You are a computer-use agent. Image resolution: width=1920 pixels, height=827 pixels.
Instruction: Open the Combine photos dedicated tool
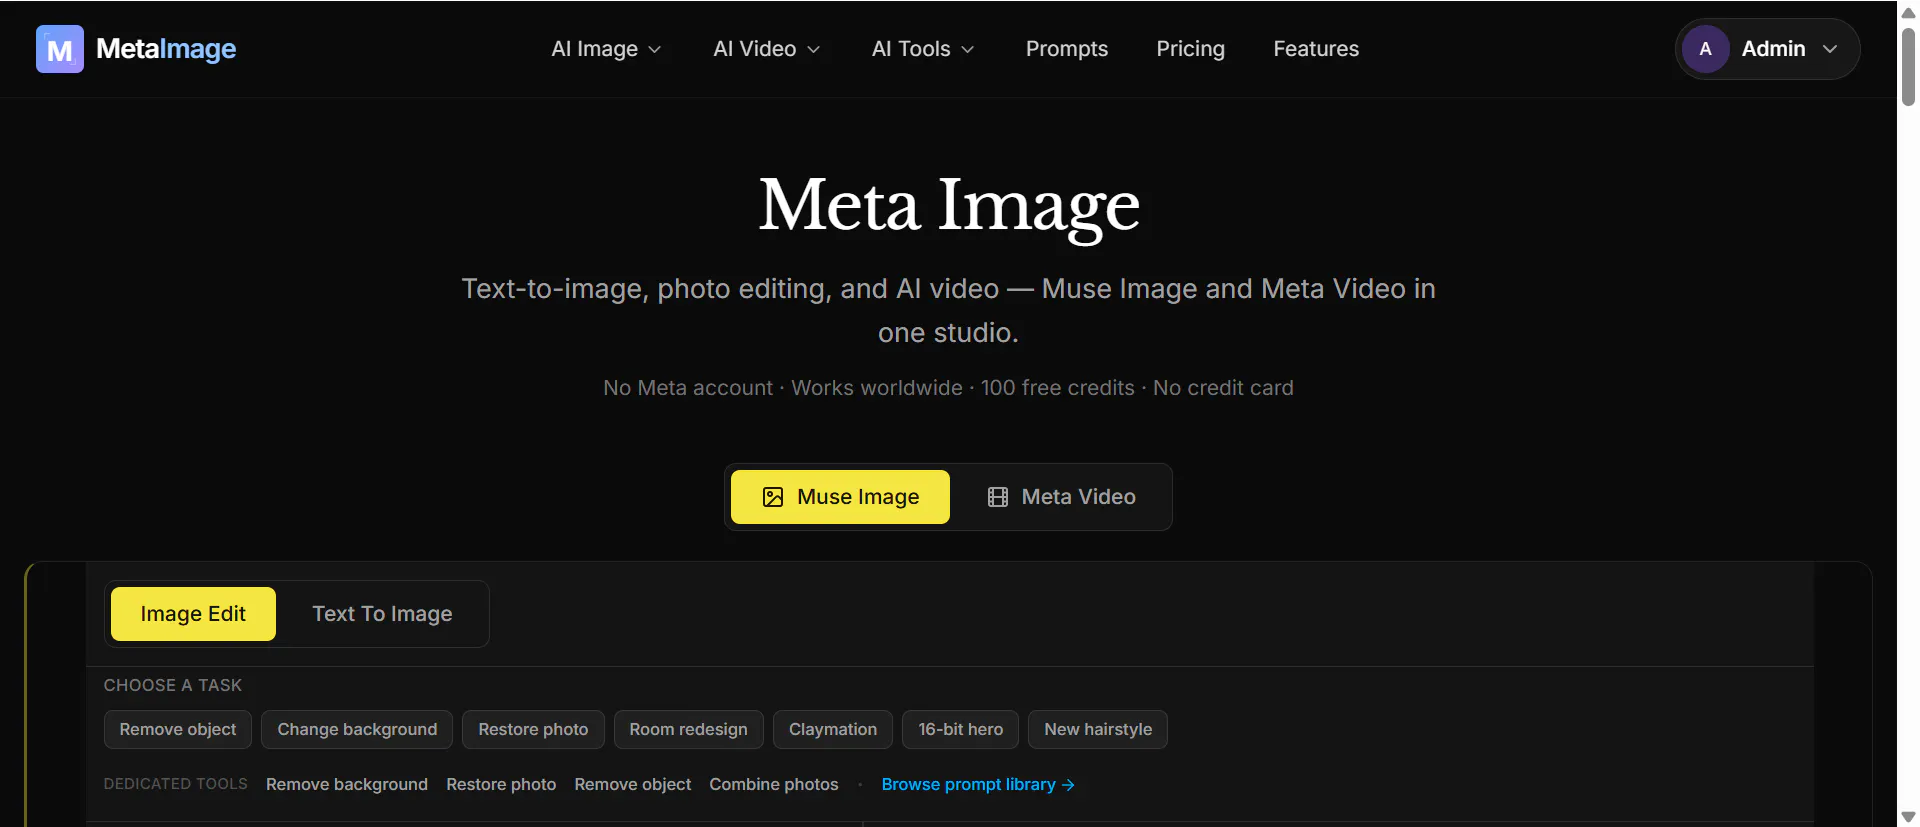(x=774, y=785)
